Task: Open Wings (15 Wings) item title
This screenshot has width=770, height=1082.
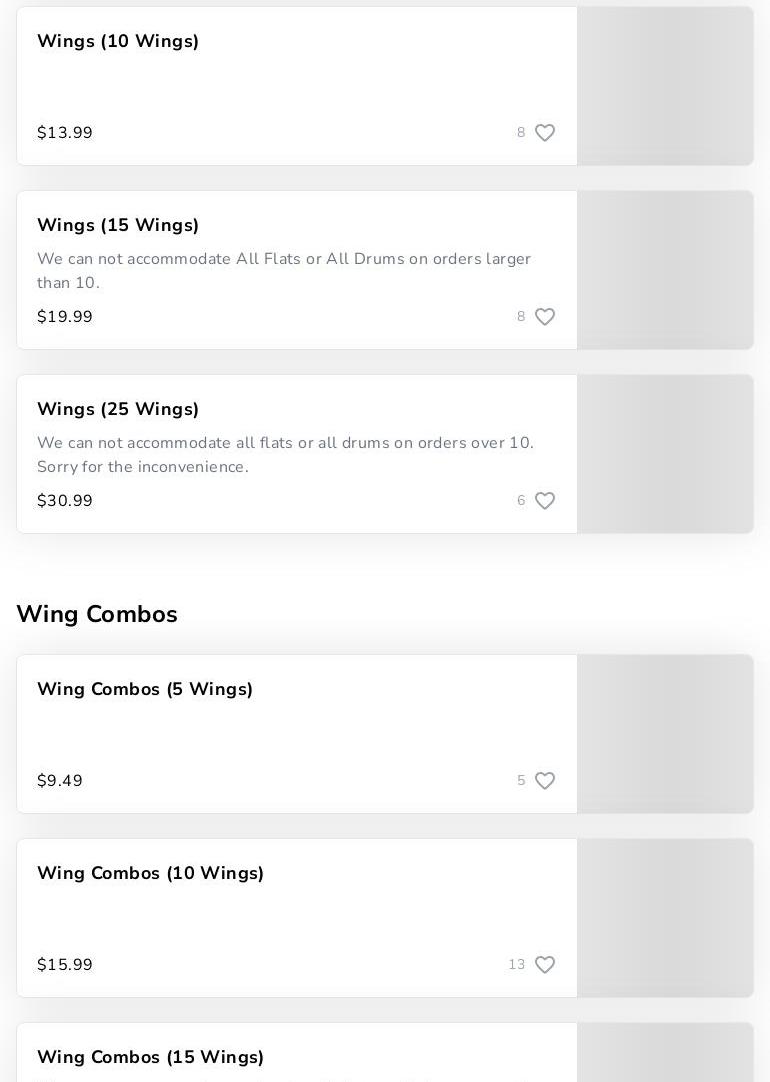Action: (118, 225)
